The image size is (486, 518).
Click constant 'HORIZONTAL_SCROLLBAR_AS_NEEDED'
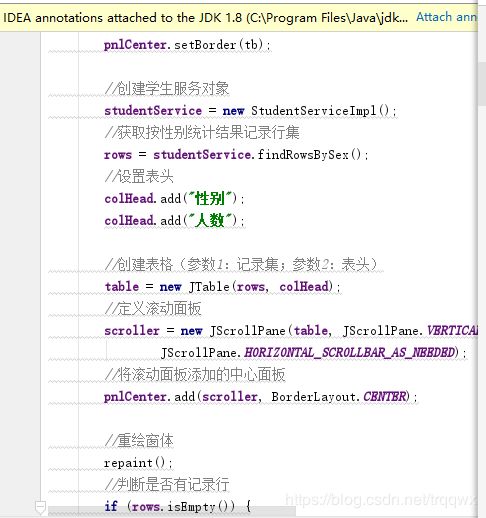350,353
